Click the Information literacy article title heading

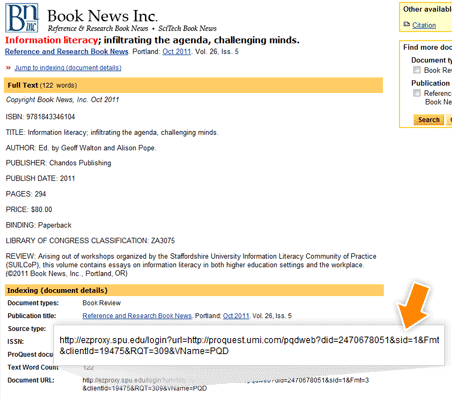[152, 40]
